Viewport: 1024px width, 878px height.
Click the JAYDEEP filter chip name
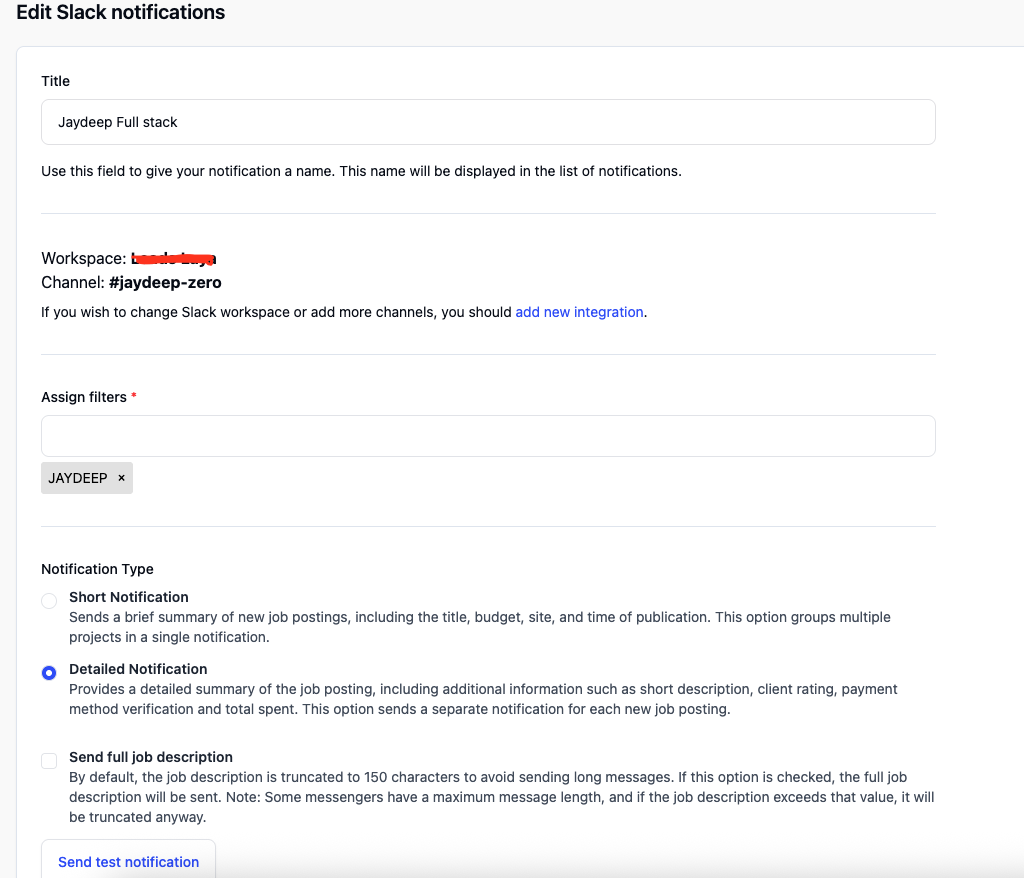78,478
